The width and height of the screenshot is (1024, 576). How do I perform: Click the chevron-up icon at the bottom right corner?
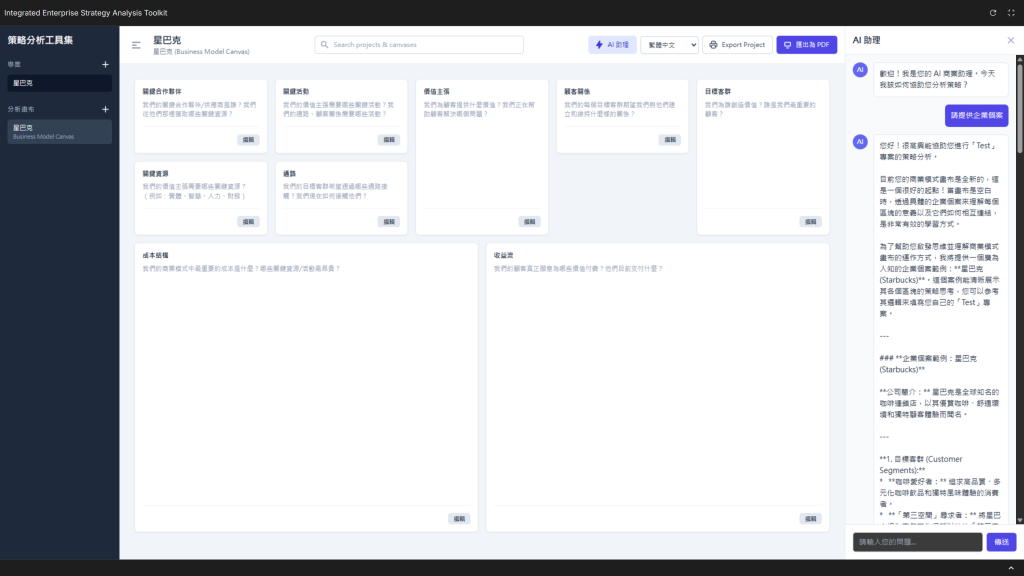(1011, 568)
